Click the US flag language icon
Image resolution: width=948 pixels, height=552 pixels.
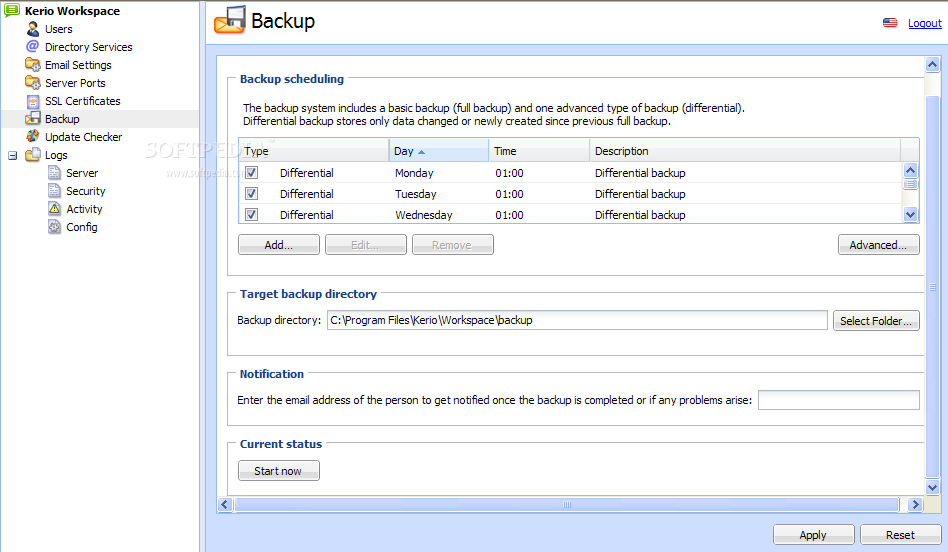click(x=890, y=23)
